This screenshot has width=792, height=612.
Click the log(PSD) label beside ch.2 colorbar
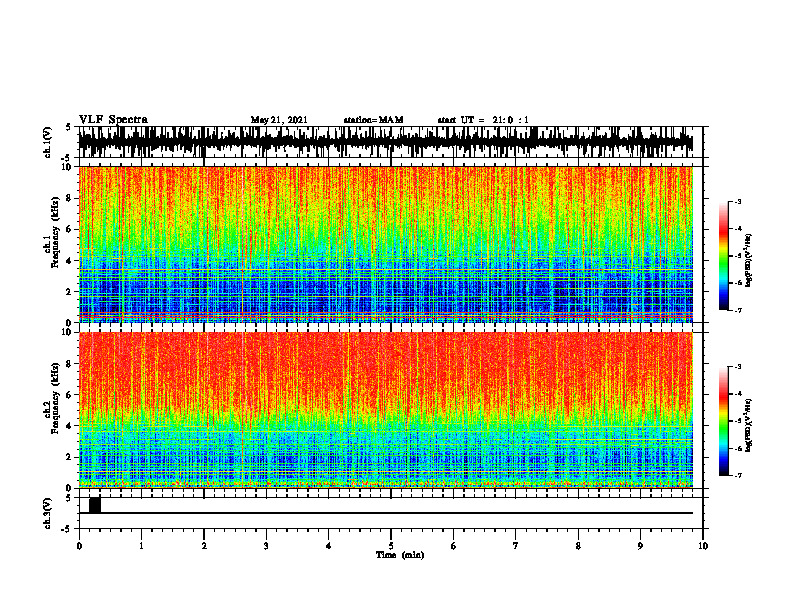[x=748, y=425]
